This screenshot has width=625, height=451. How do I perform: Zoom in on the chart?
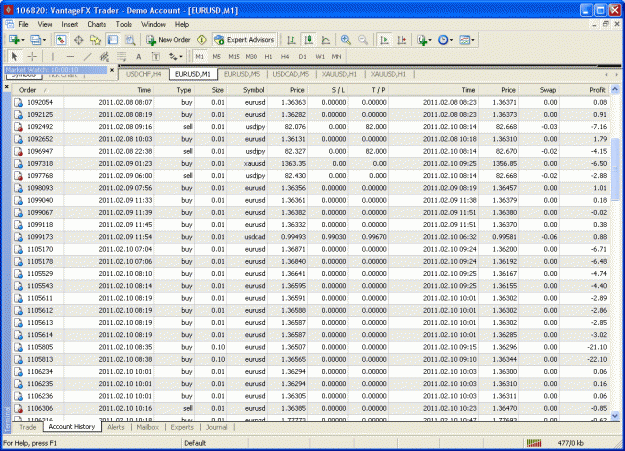[x=346, y=40]
